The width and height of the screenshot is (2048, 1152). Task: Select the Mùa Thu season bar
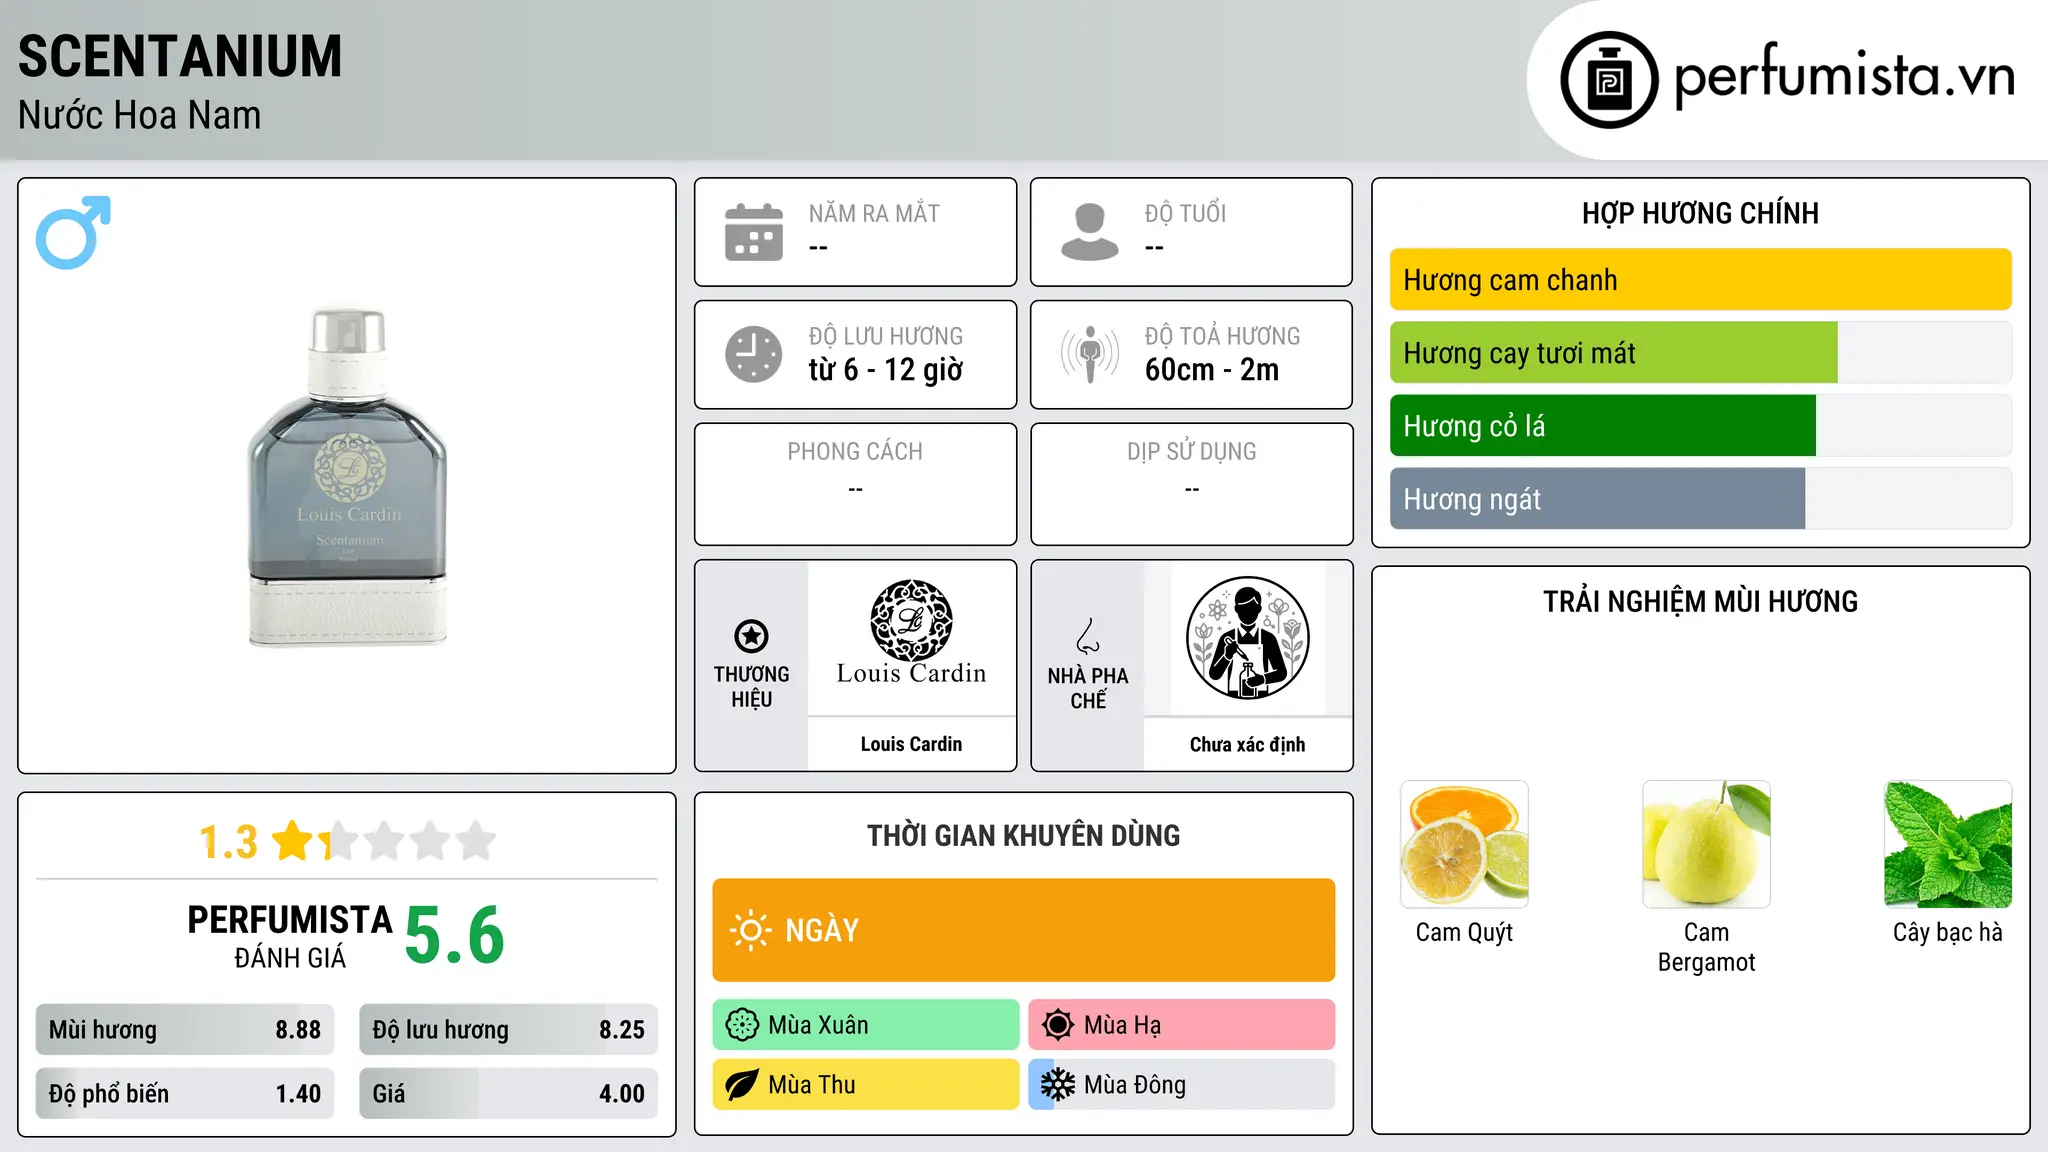866,1085
